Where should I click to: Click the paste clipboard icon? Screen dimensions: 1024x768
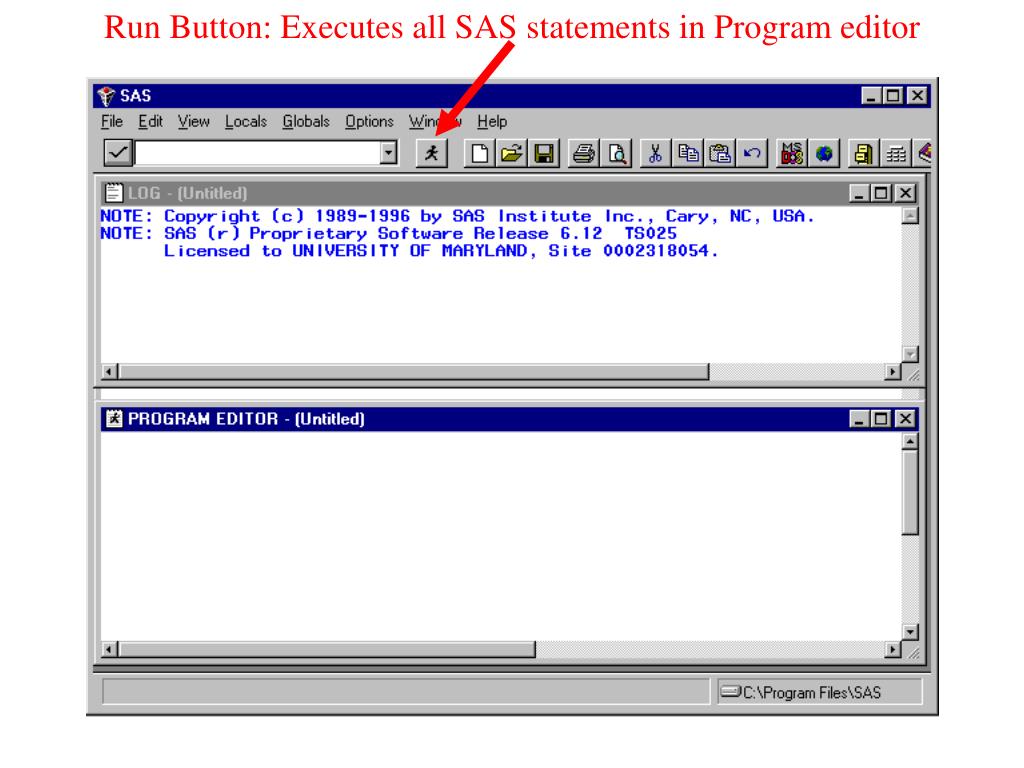(x=720, y=154)
